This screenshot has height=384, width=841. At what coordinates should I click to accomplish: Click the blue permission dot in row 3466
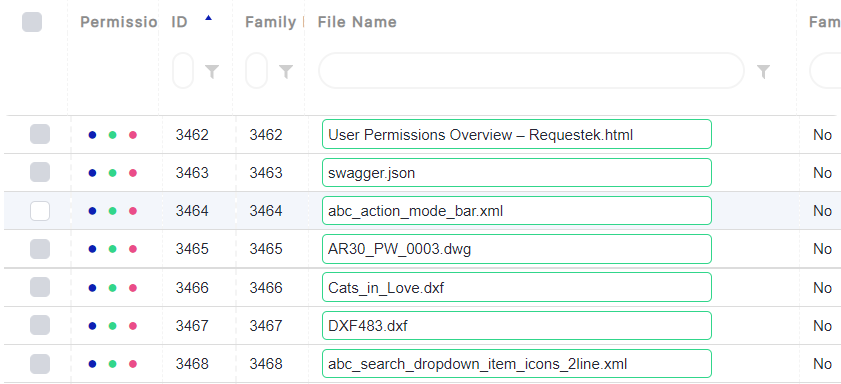pyautogui.click(x=92, y=288)
